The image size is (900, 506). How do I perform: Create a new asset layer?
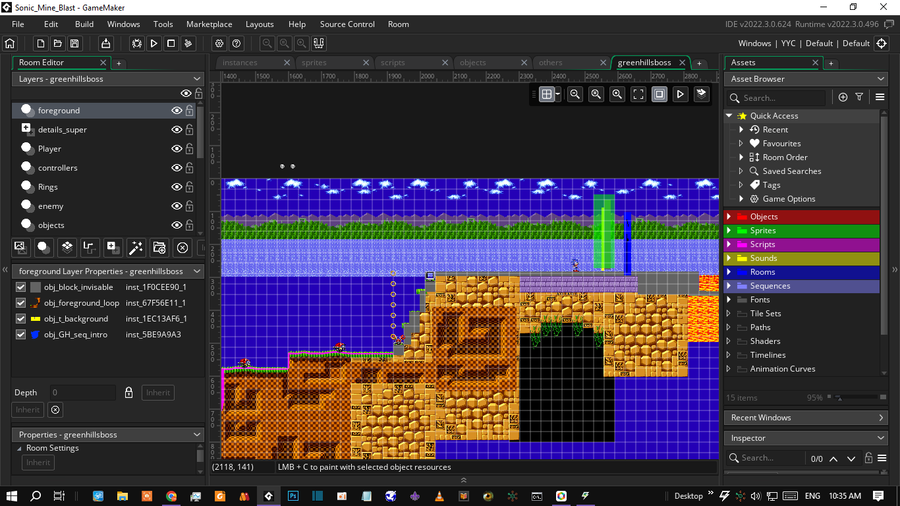pos(112,248)
